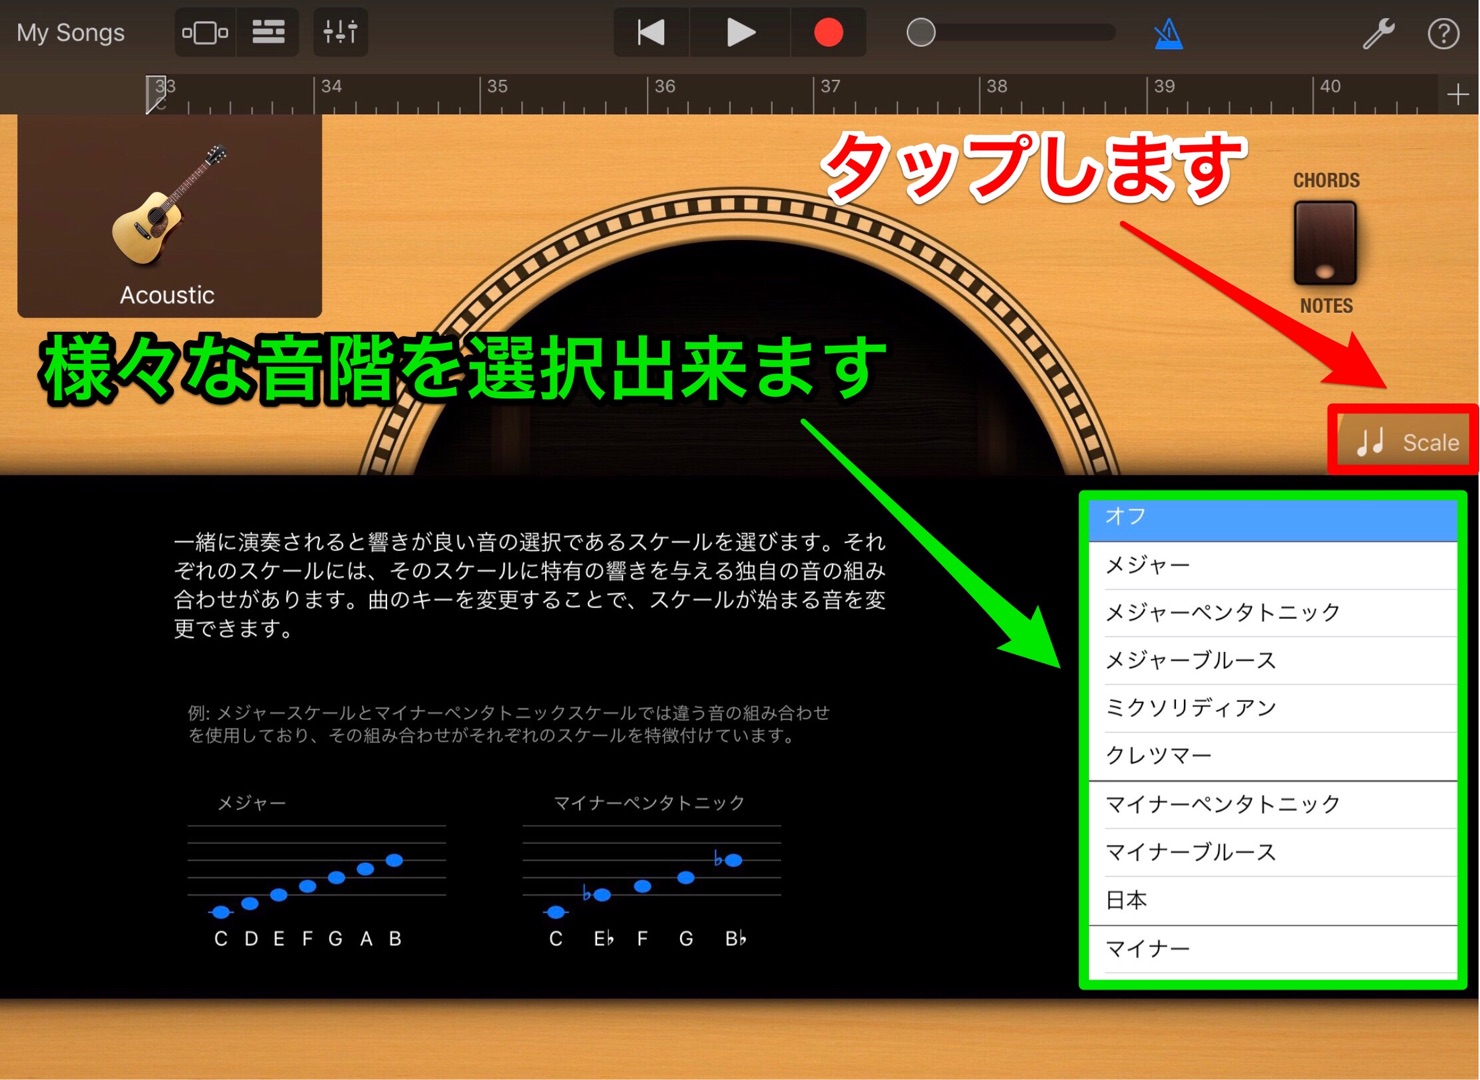Jump to beginning with rewind button

click(x=651, y=33)
